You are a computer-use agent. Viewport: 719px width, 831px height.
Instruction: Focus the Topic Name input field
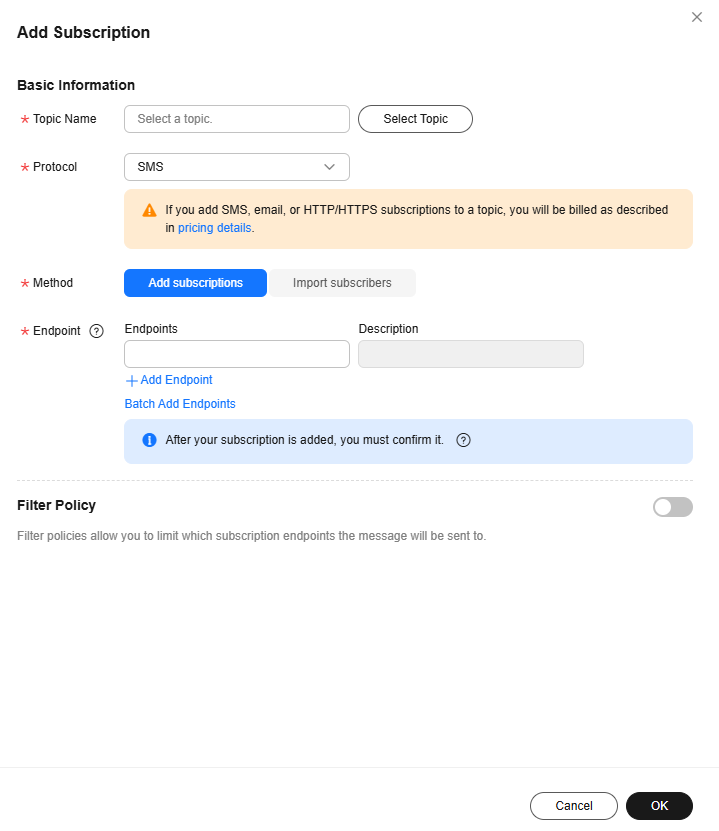[x=237, y=119]
